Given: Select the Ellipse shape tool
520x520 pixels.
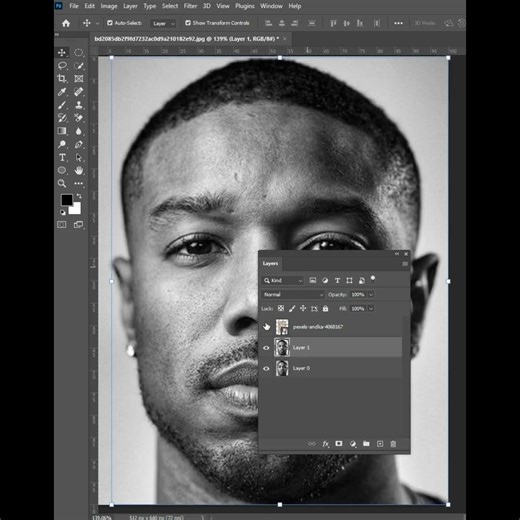Looking at the screenshot, I should (x=62, y=171).
